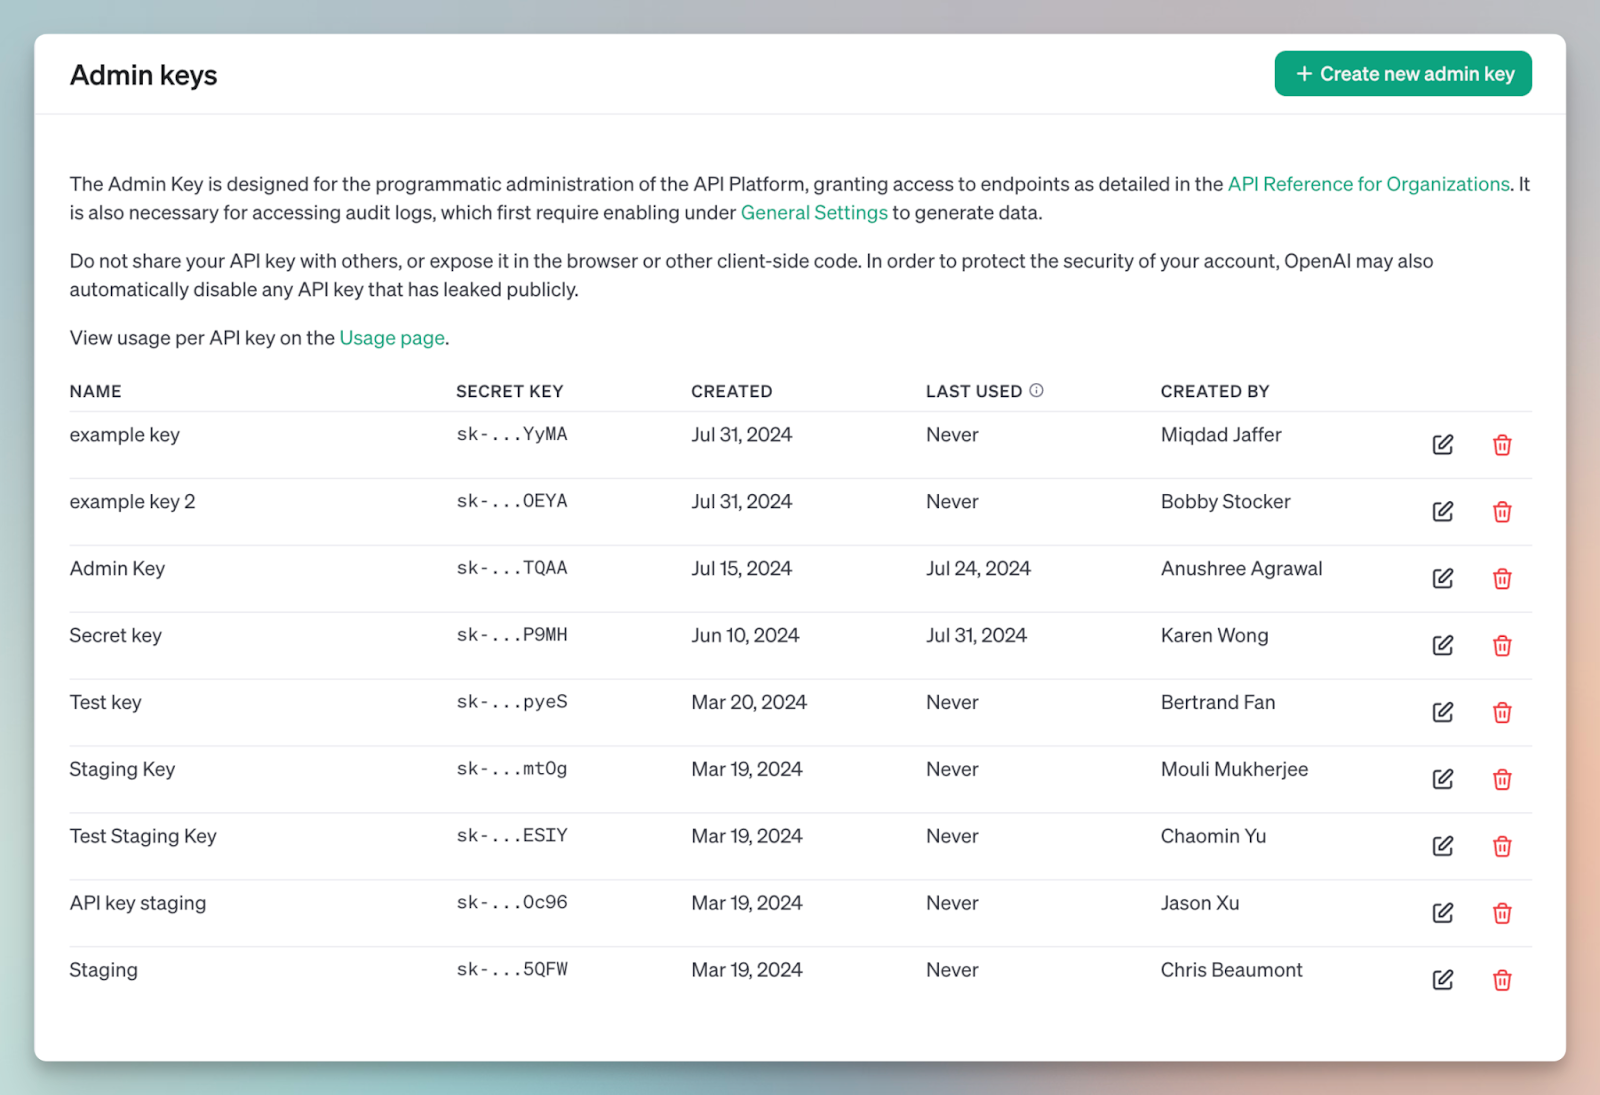Screen dimensions: 1600x1095
Task: Delete the "Staging Key" by Mouli Mukherjee
Action: (1502, 779)
